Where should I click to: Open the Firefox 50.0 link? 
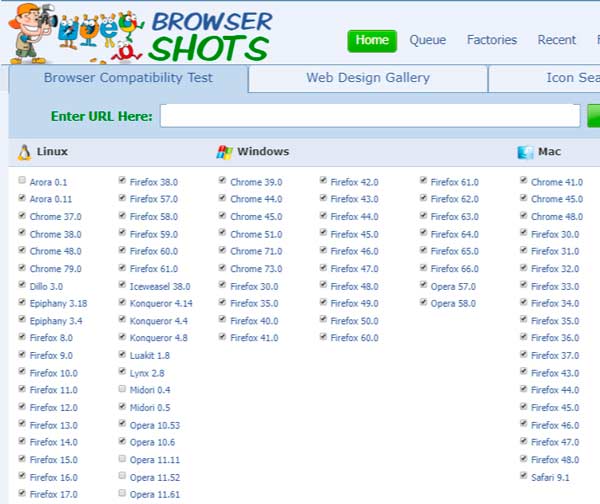point(354,321)
